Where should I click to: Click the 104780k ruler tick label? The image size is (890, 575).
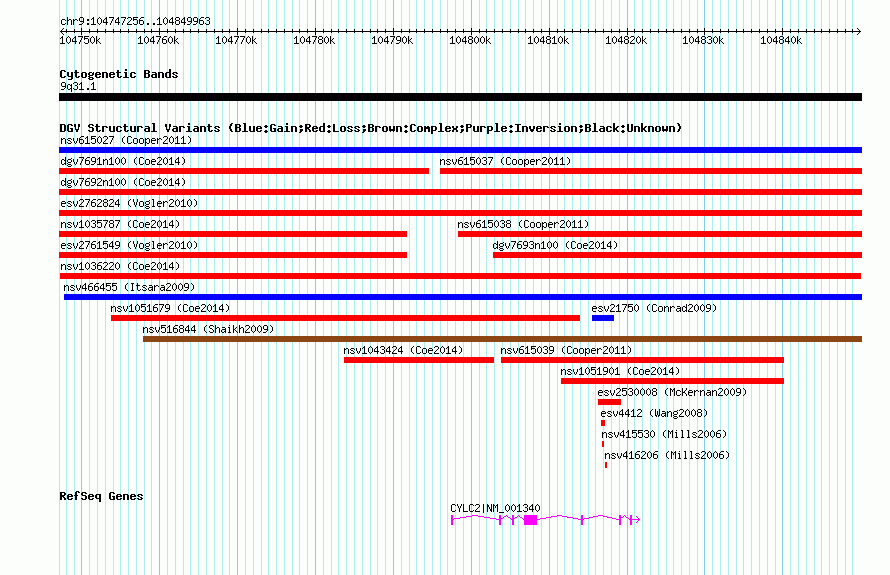(x=314, y=40)
